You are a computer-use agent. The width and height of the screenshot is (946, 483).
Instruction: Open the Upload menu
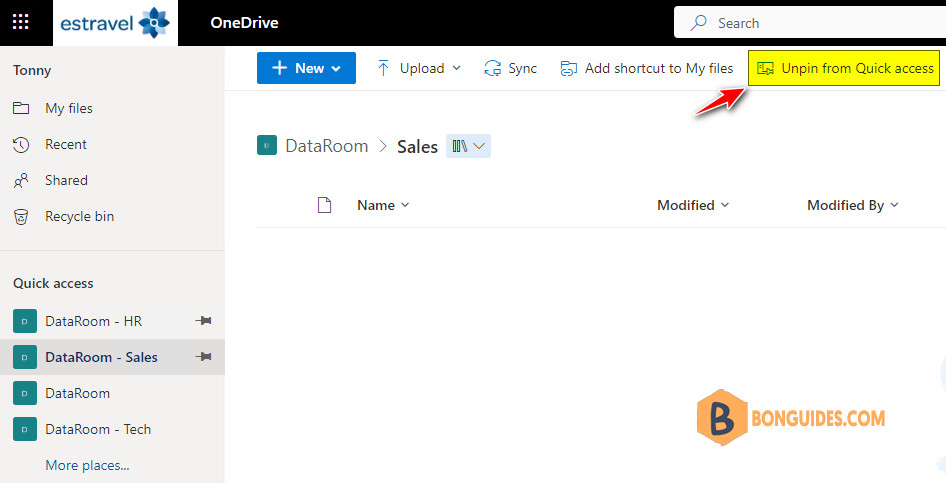[x=419, y=68]
